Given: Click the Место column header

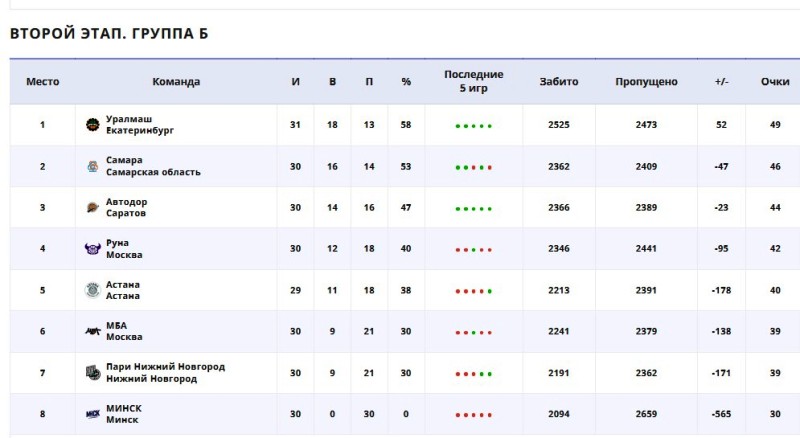Looking at the screenshot, I should pyautogui.click(x=43, y=82).
